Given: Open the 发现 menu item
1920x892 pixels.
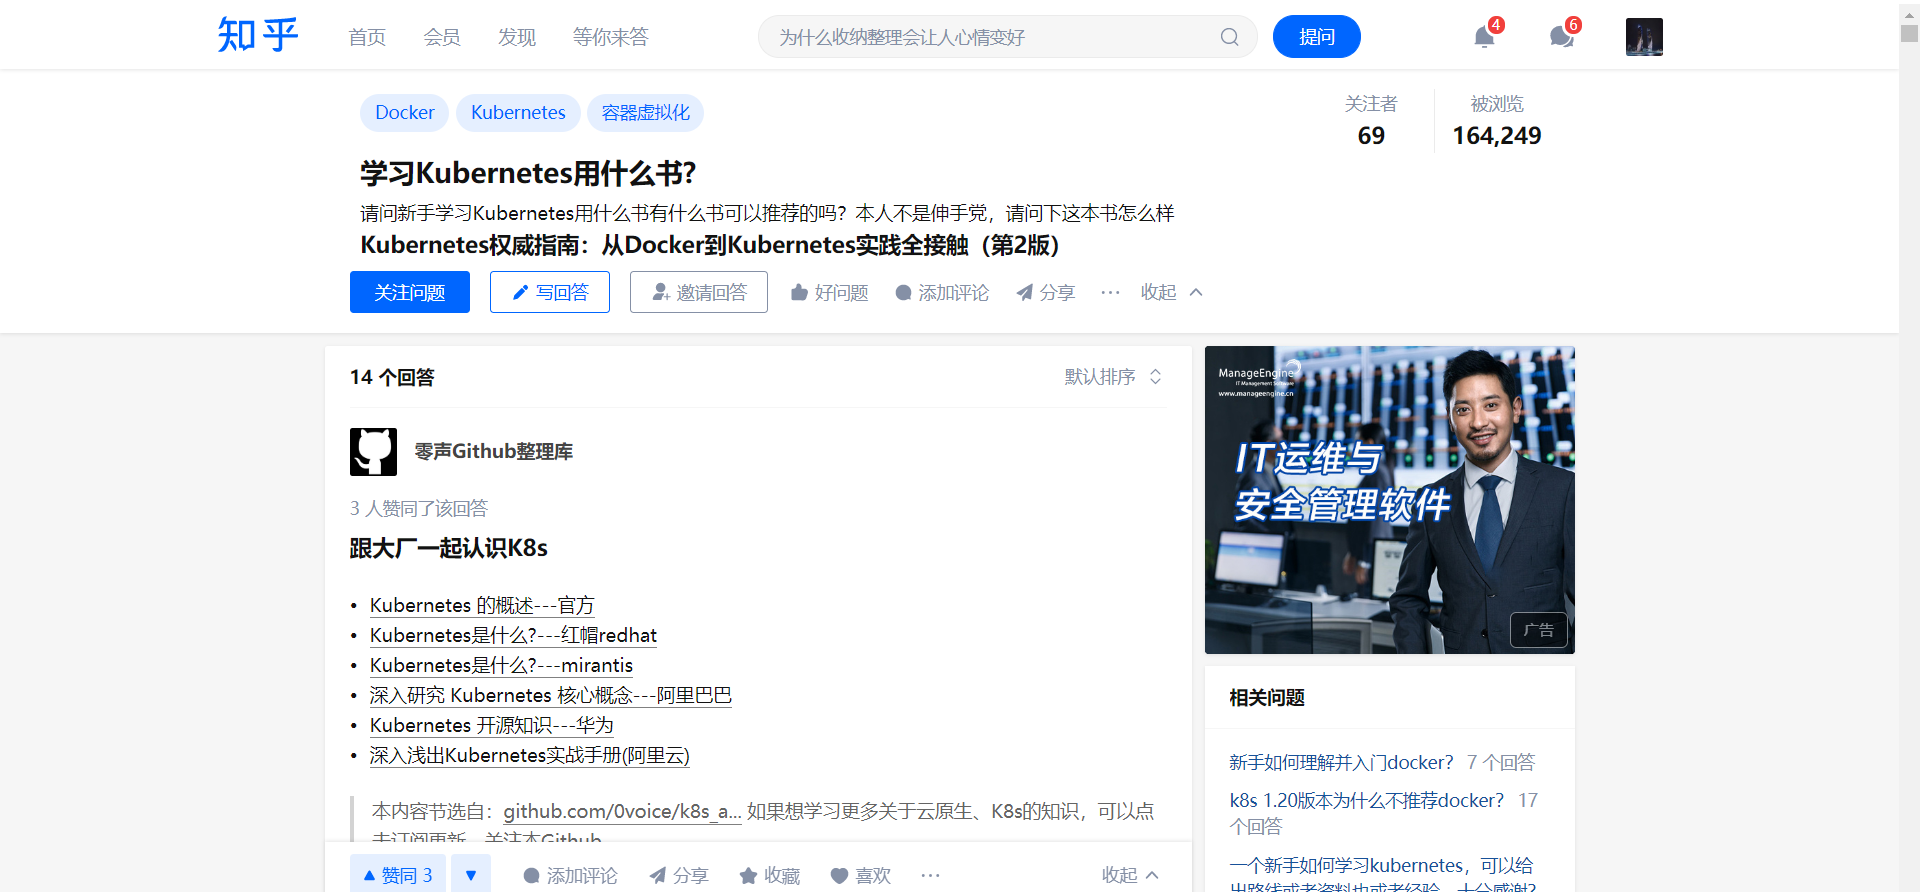Looking at the screenshot, I should [517, 37].
